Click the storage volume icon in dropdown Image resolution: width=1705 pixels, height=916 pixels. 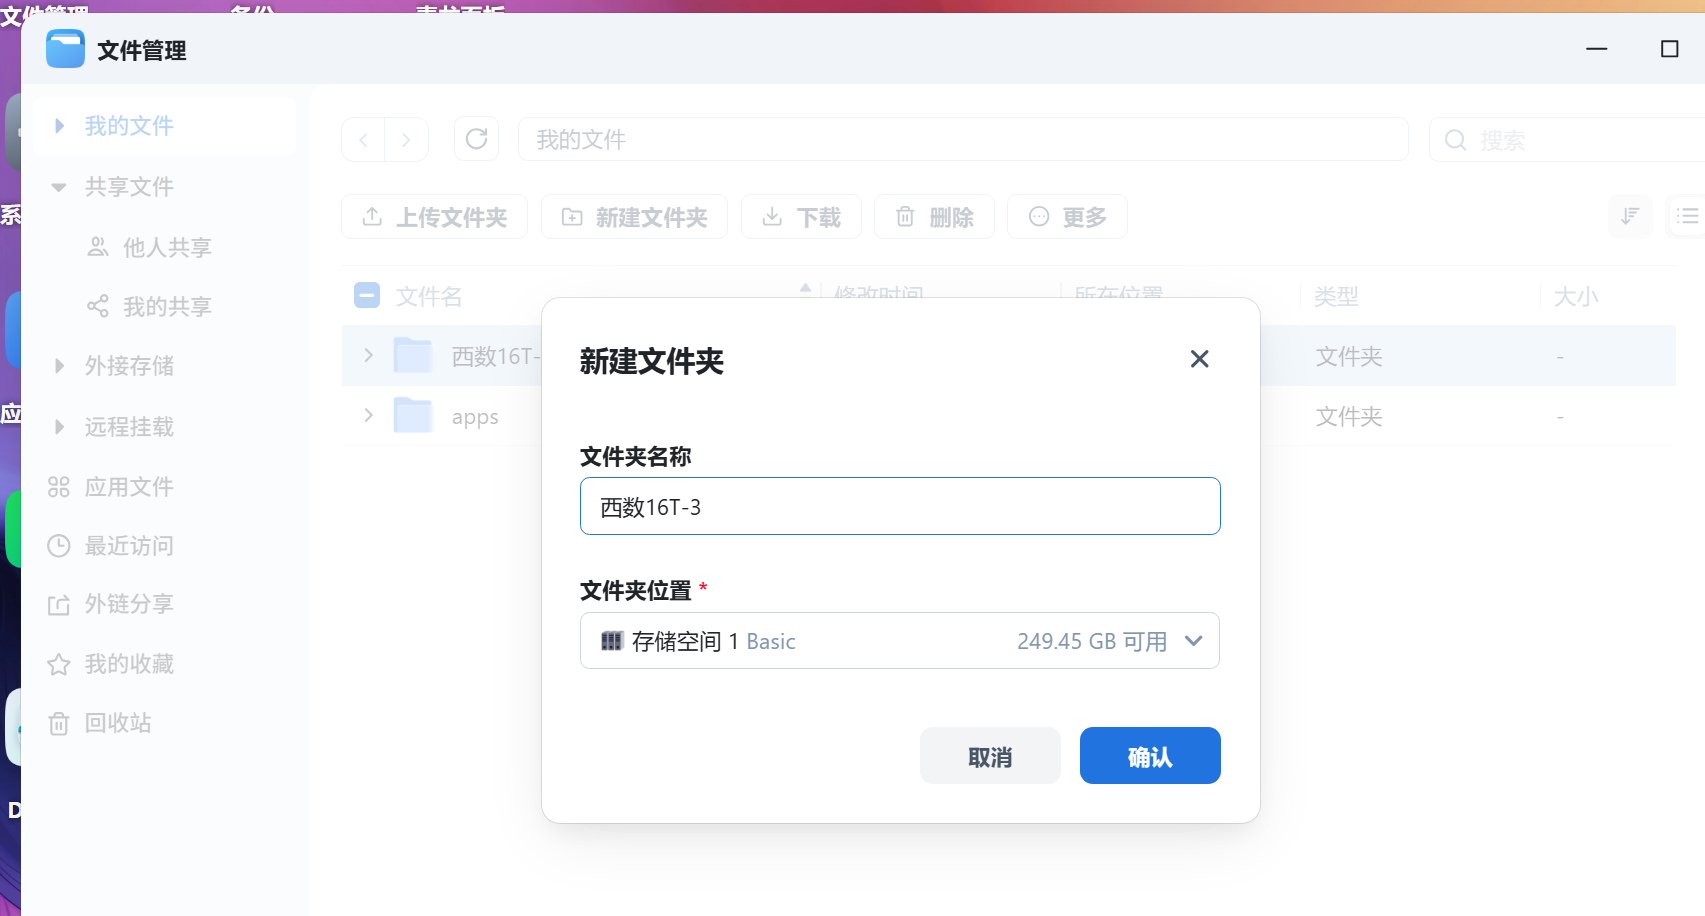pos(612,641)
